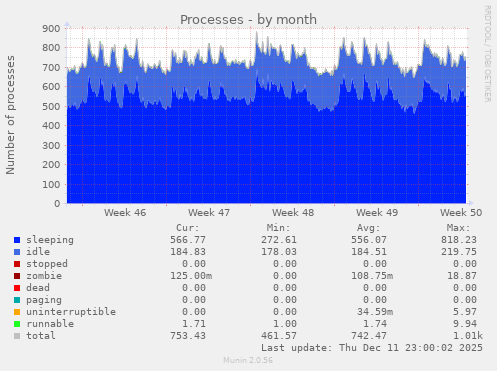Click the runnable legend color swatch
The image size is (497, 371).
pyautogui.click(x=17, y=324)
